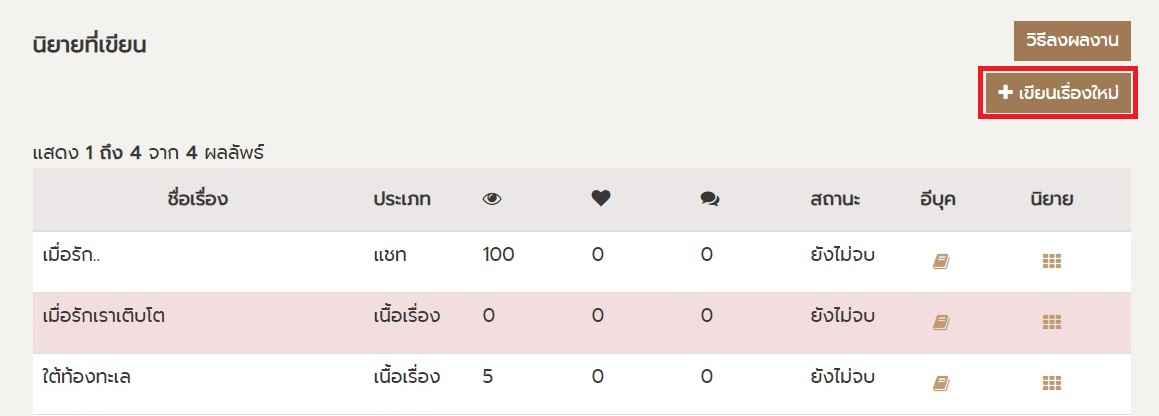Image resolution: width=1159 pixels, height=416 pixels.
Task: Open the story titled เมื่อรัก..
Action: [x=72, y=255]
